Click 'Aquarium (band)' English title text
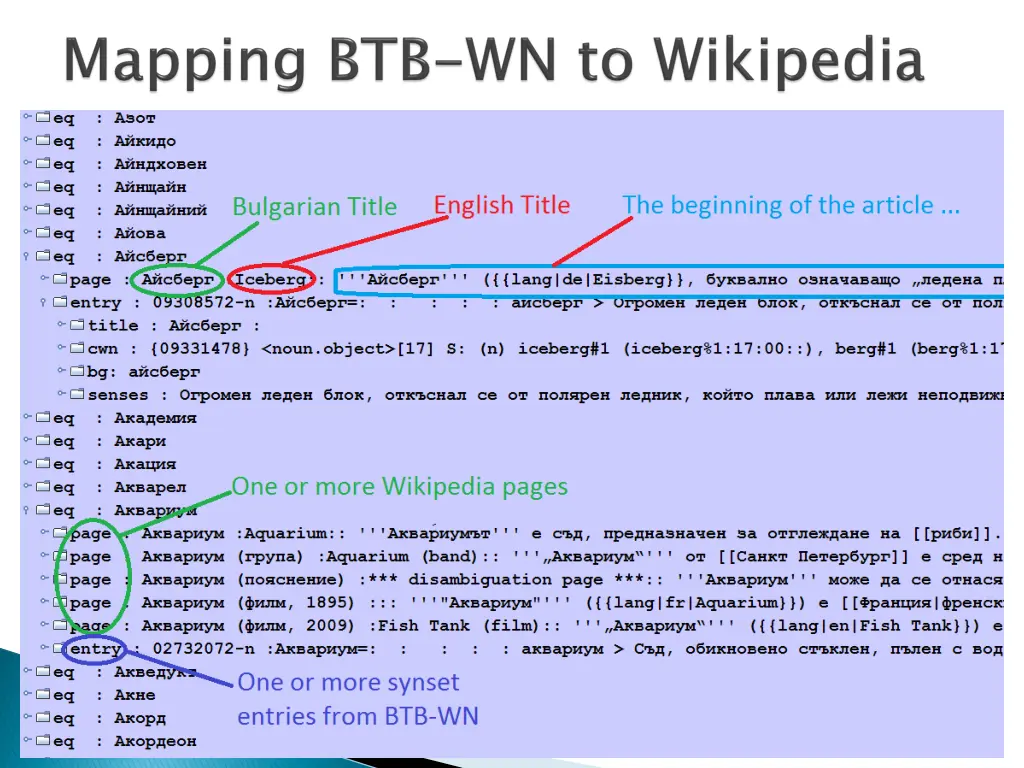1024x768 pixels. pyautogui.click(x=401, y=556)
